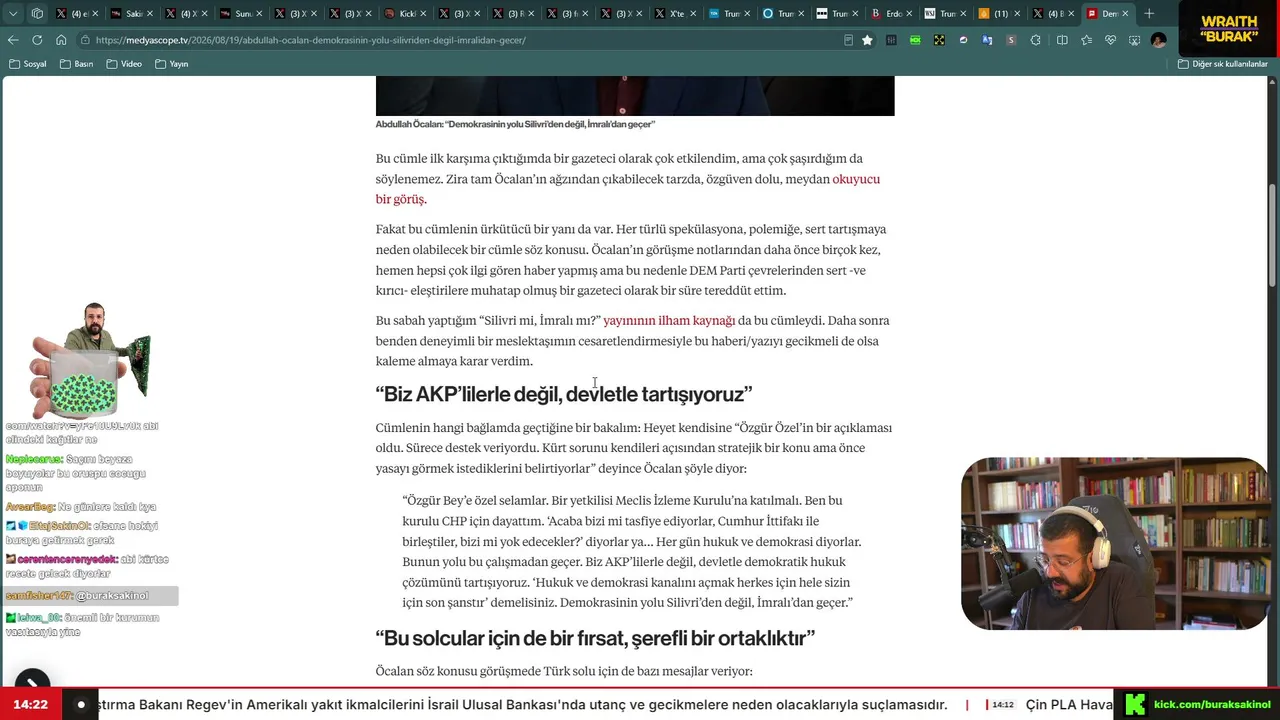Close the "Erdo" tab
This screenshot has width=1280, height=720.
click(909, 14)
